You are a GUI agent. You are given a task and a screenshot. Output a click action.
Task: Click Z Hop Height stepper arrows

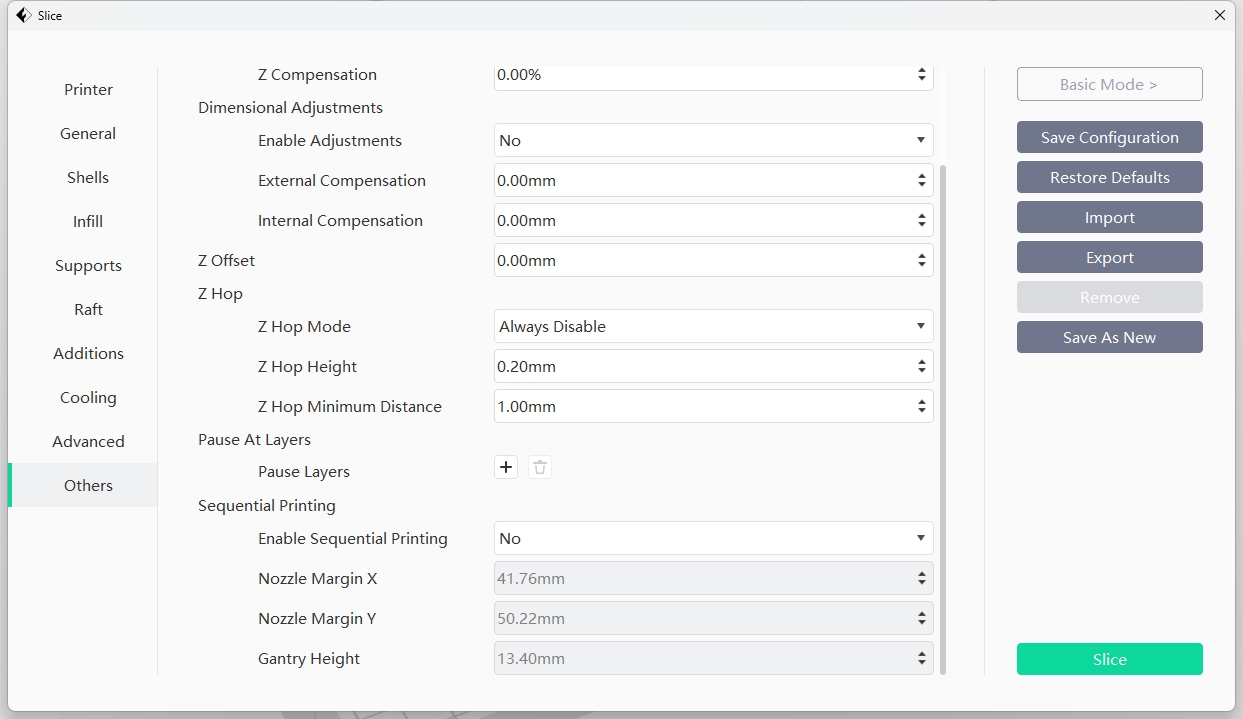coord(921,367)
